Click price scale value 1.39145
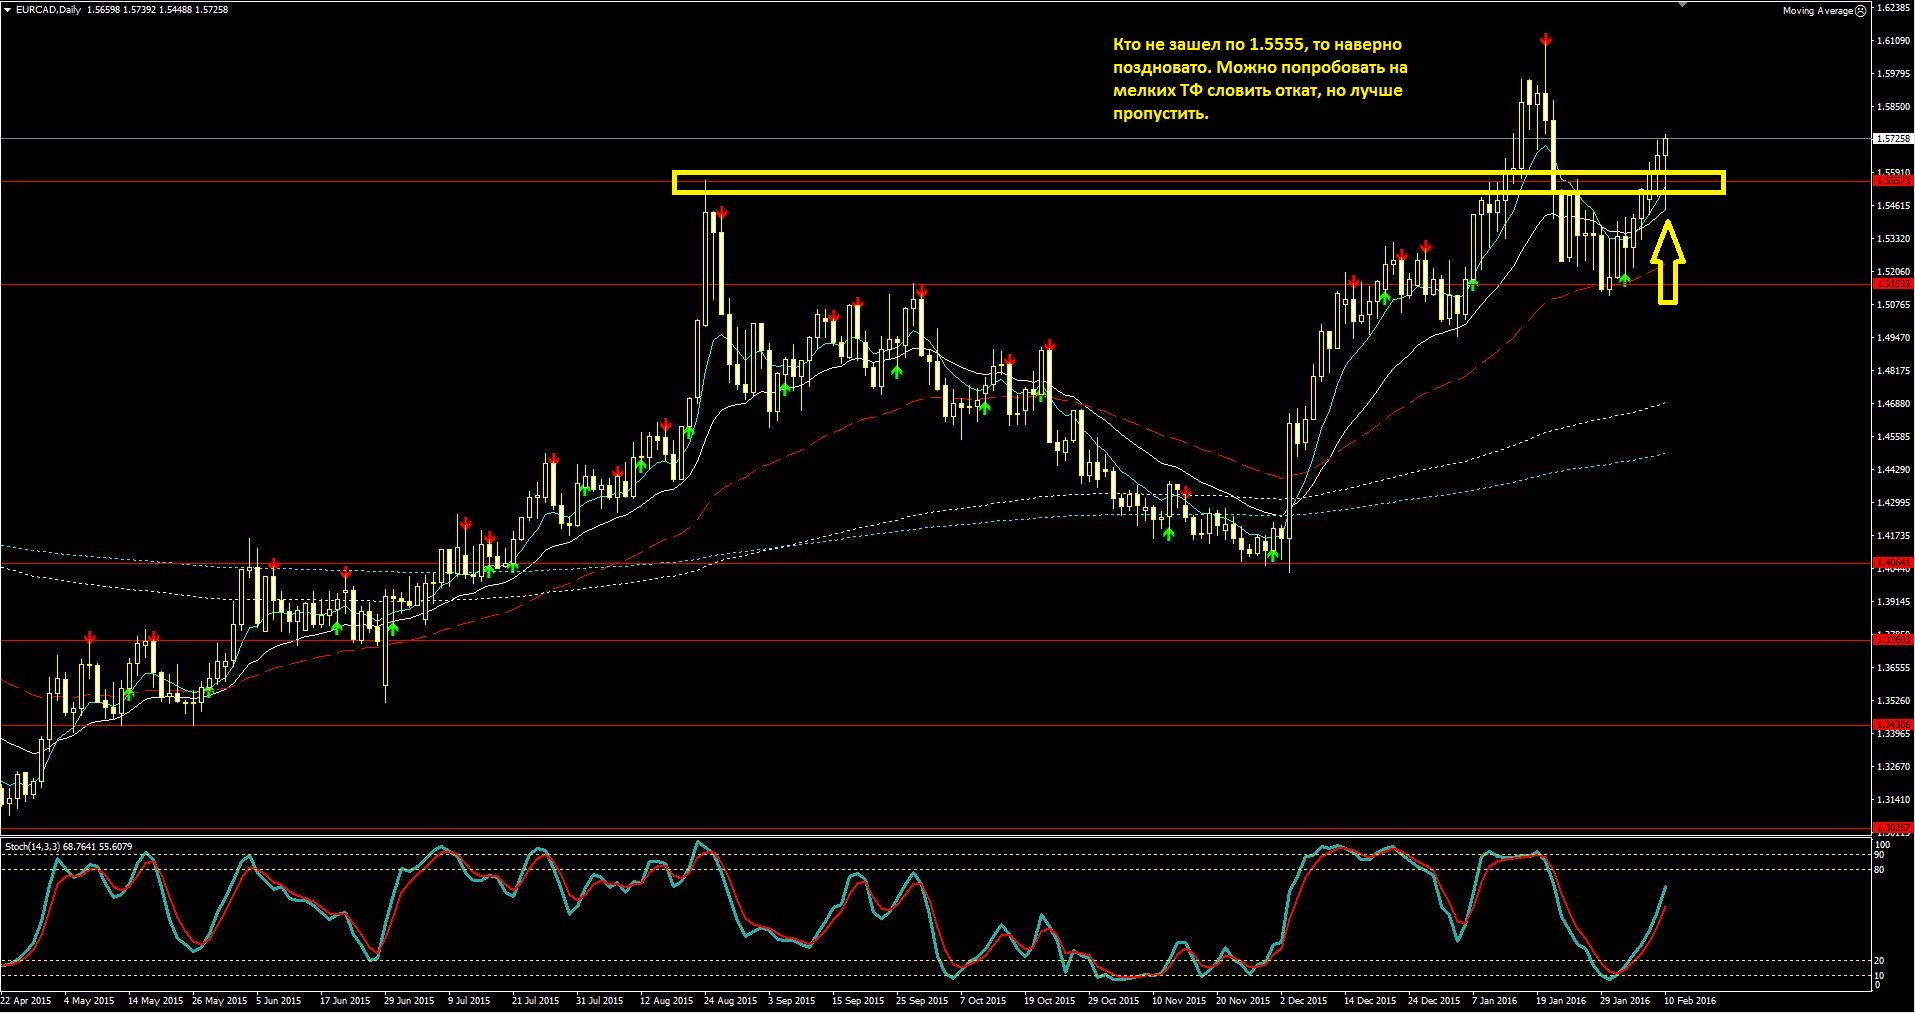This screenshot has width=1915, height=1013. pos(1895,602)
